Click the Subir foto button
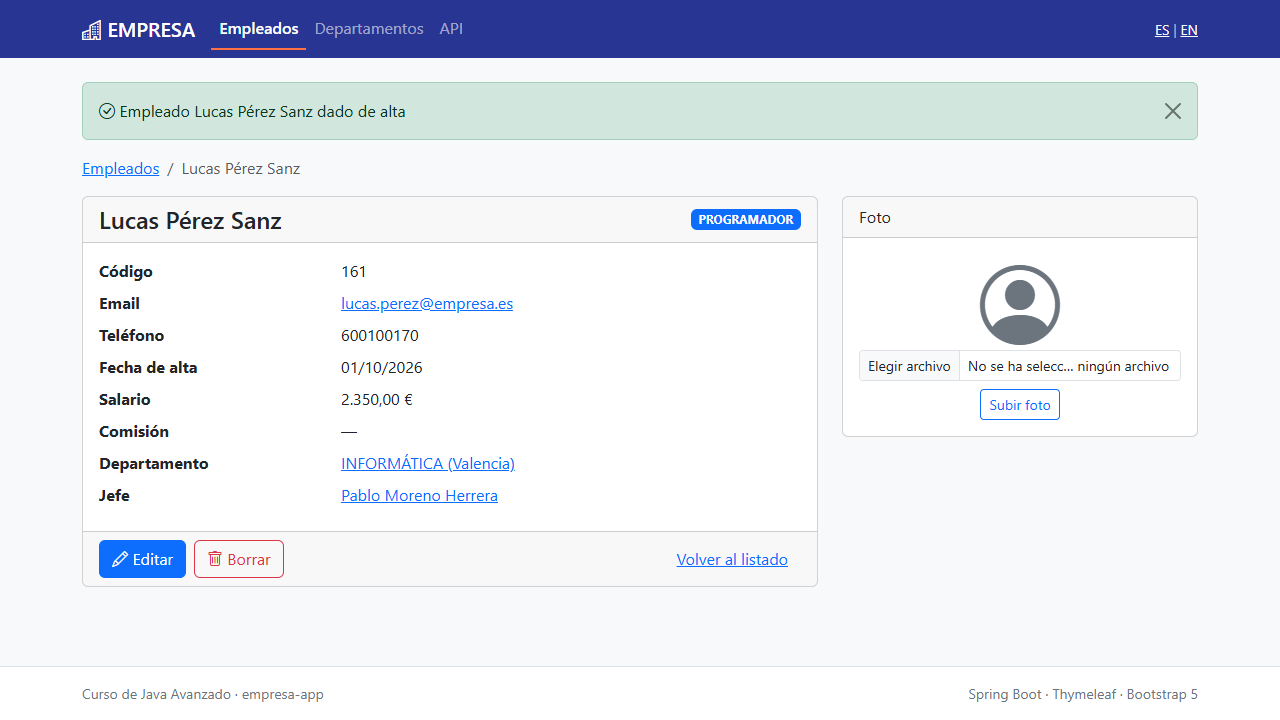Screen dimensions: 1280x720 (1020, 405)
